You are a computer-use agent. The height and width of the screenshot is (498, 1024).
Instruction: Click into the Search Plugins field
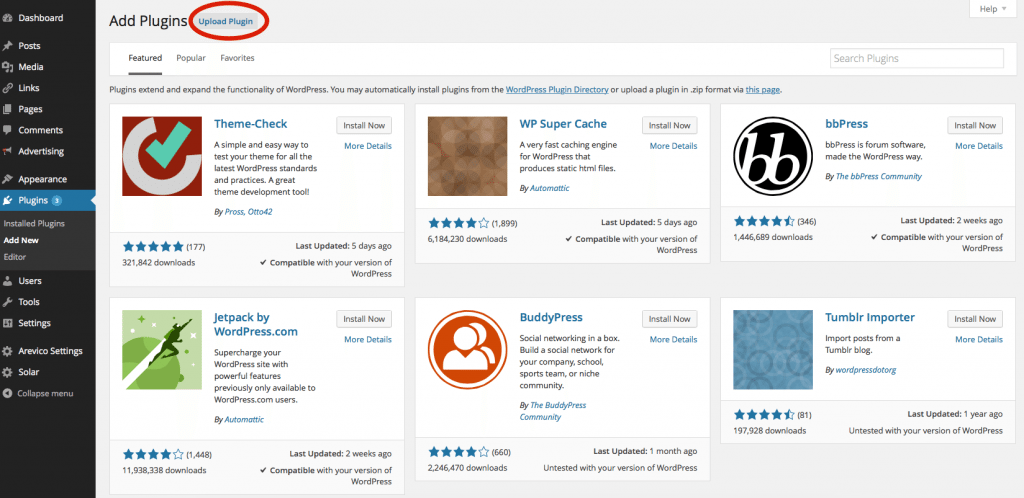917,58
